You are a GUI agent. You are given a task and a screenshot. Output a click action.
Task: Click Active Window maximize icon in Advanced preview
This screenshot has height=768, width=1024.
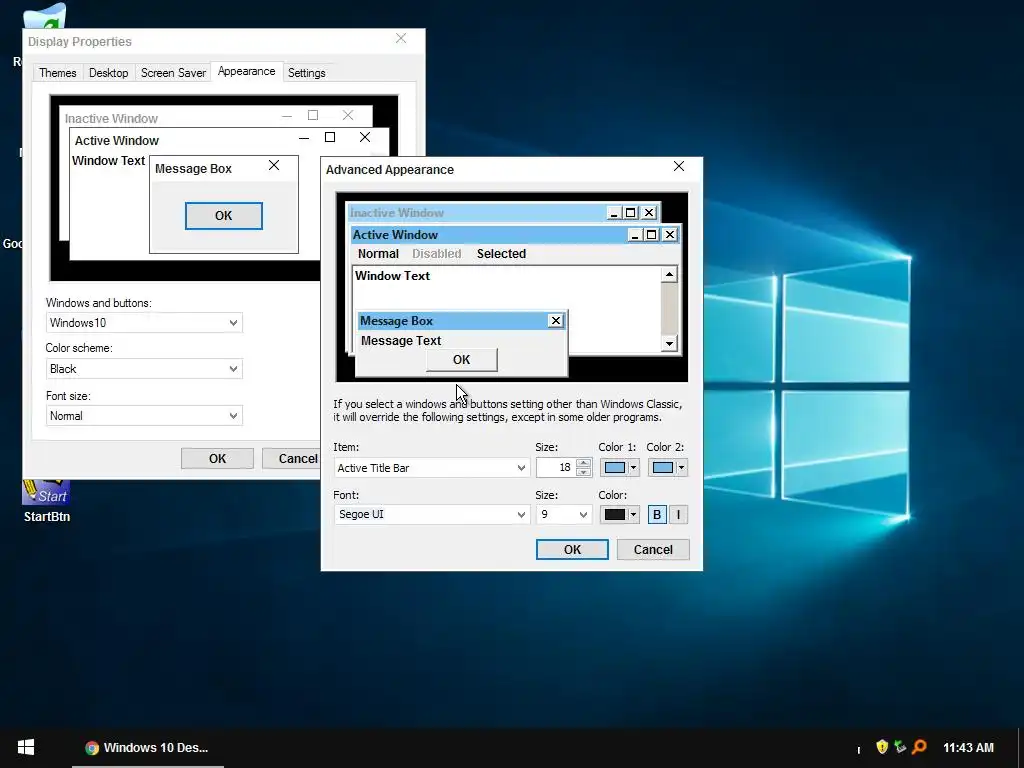click(651, 234)
